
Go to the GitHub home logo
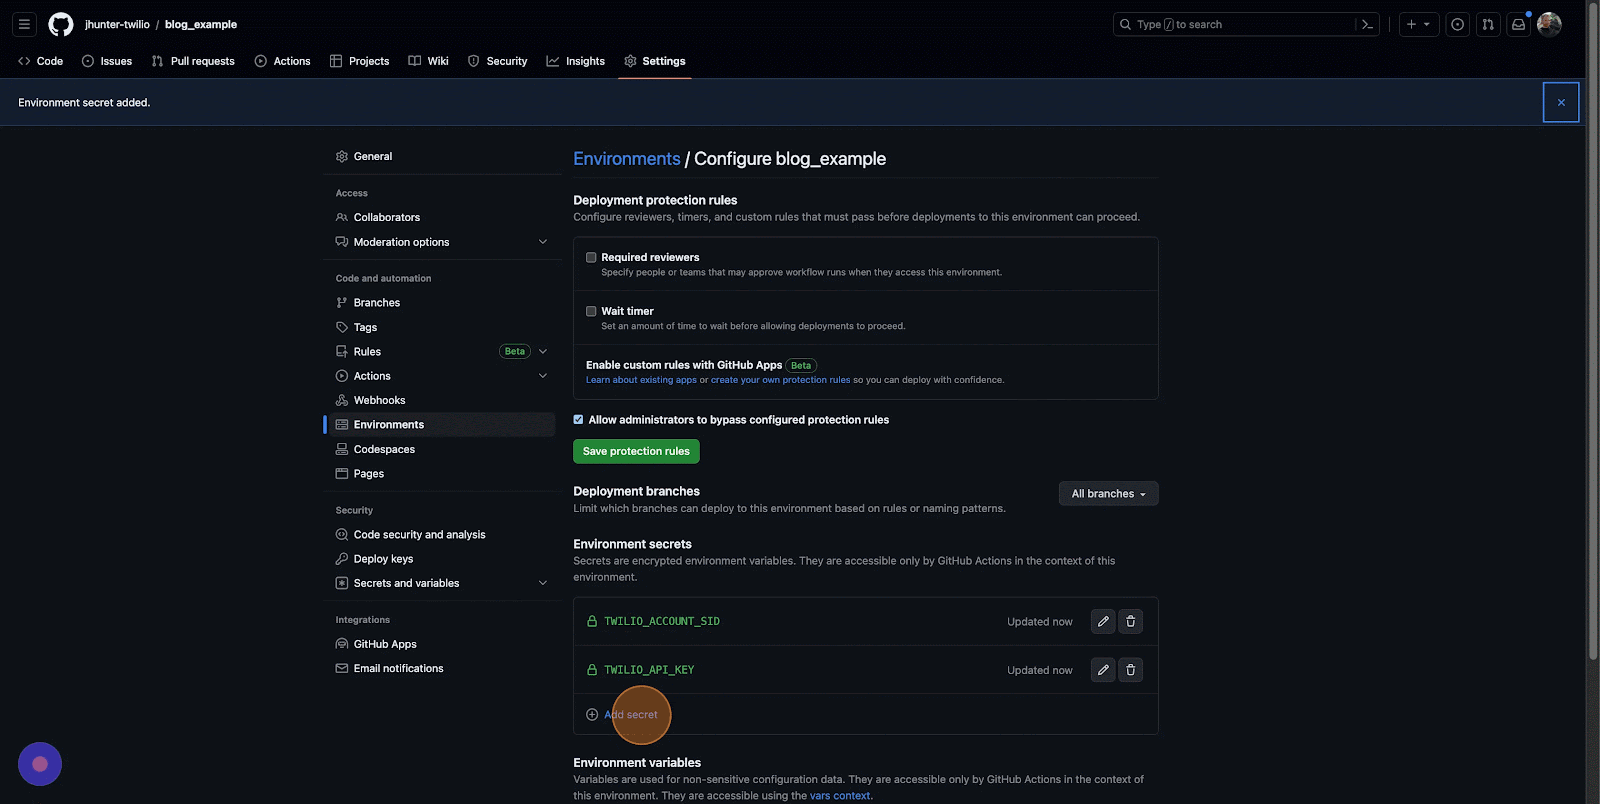coord(61,24)
